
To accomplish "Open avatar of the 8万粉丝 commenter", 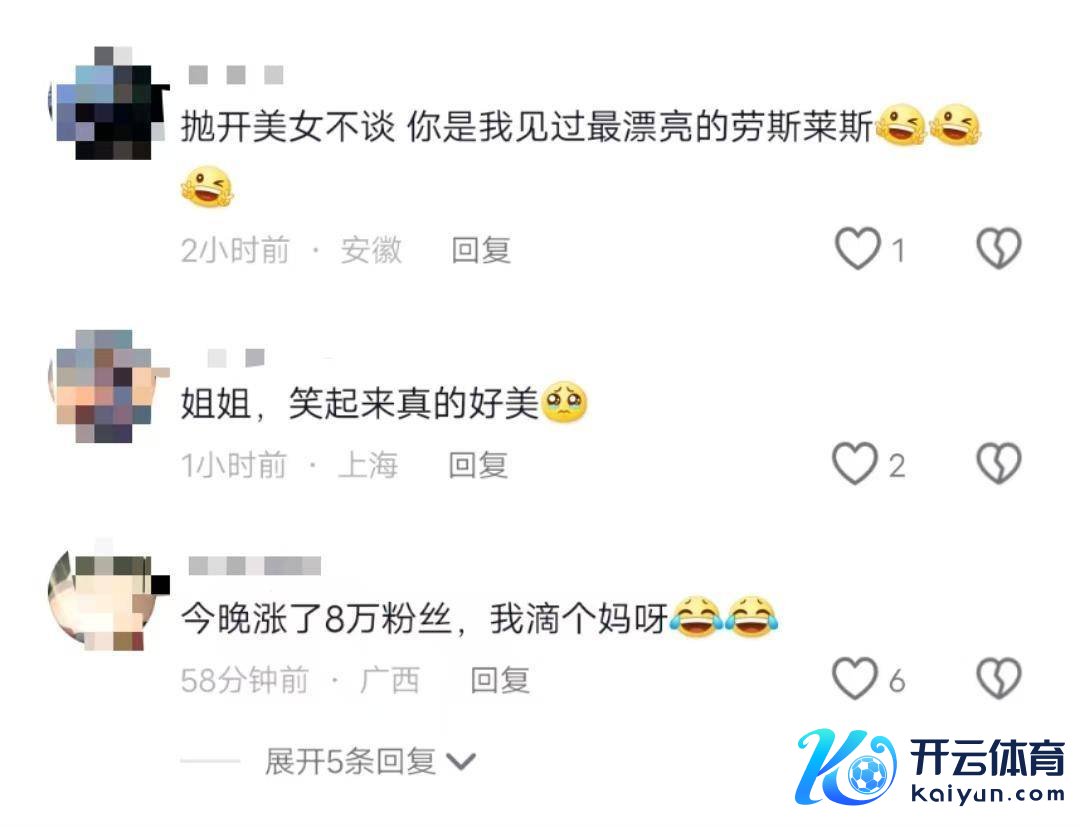I will (x=109, y=596).
